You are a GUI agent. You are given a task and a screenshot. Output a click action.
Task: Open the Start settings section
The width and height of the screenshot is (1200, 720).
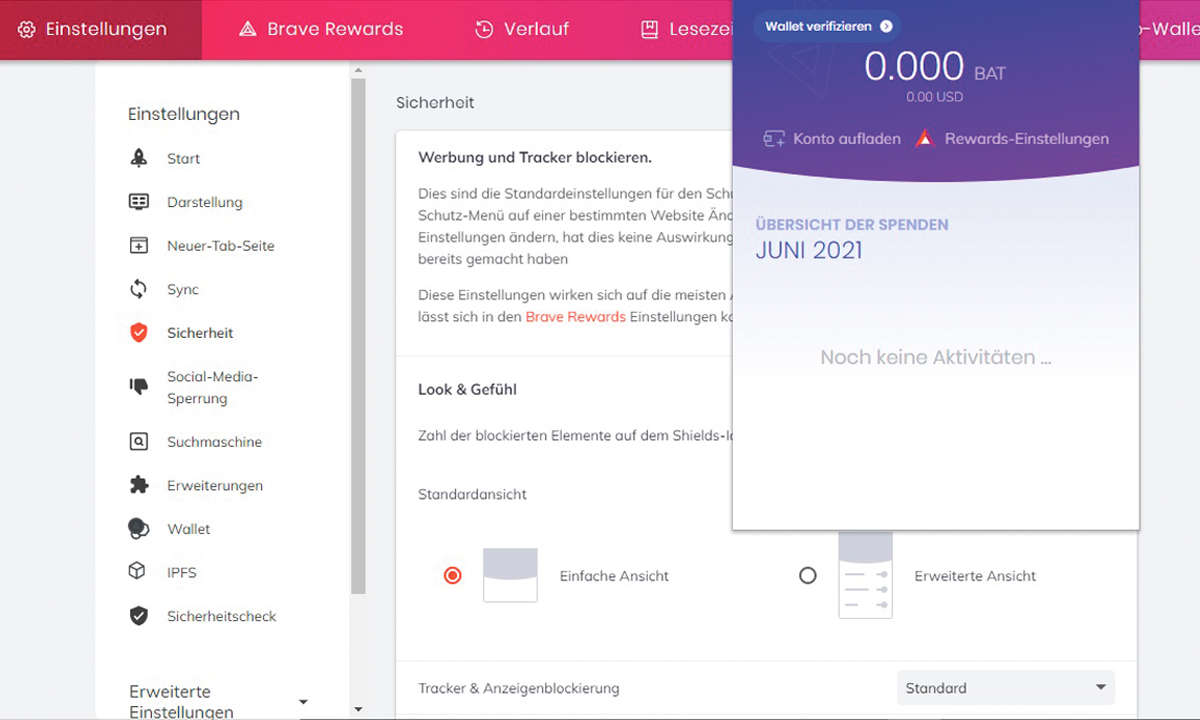point(183,158)
